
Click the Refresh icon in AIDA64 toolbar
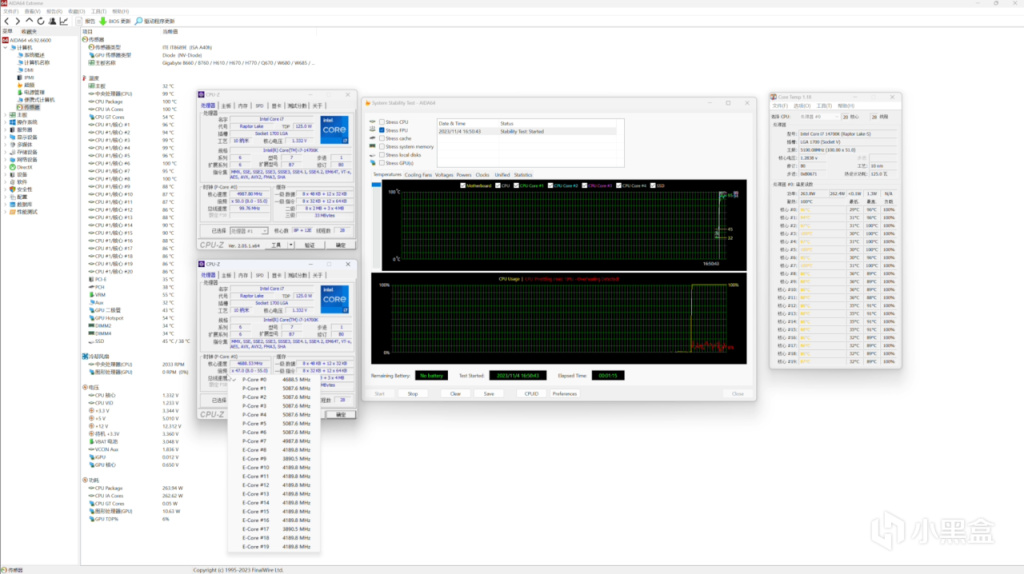(x=41, y=20)
